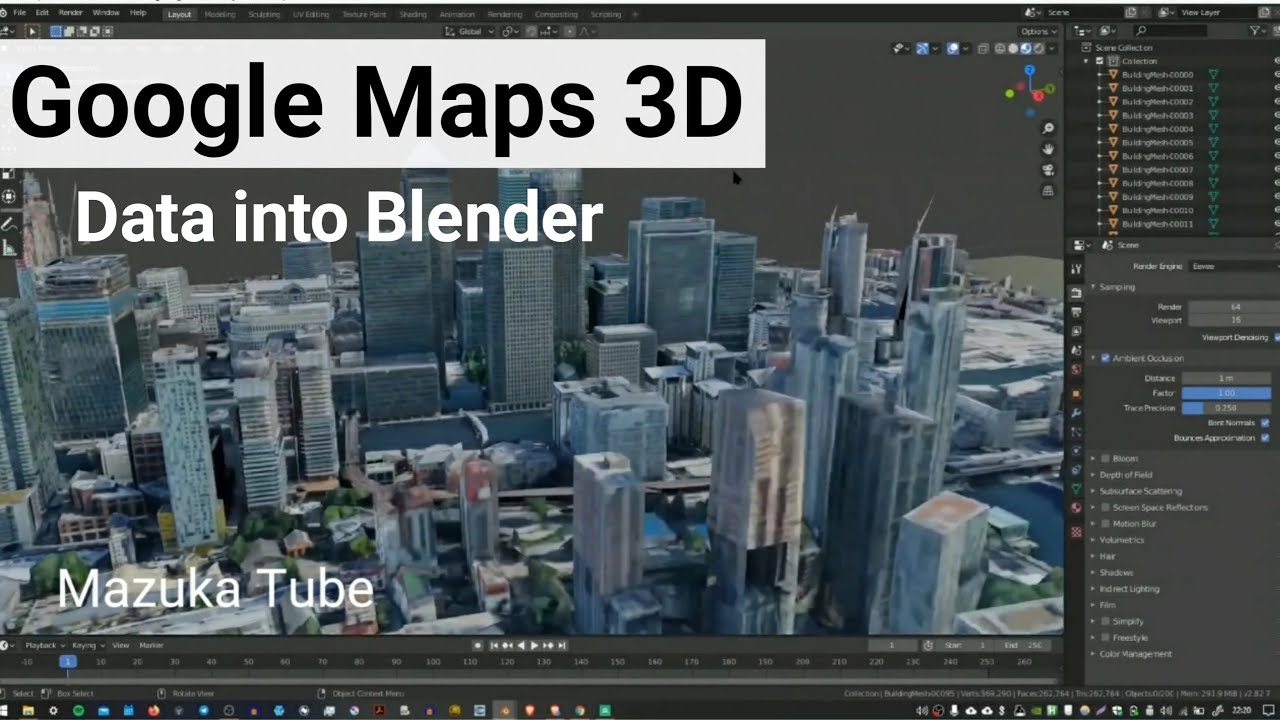Open the Texture properties checker tab
This screenshot has width=1280, height=720.
[1076, 532]
